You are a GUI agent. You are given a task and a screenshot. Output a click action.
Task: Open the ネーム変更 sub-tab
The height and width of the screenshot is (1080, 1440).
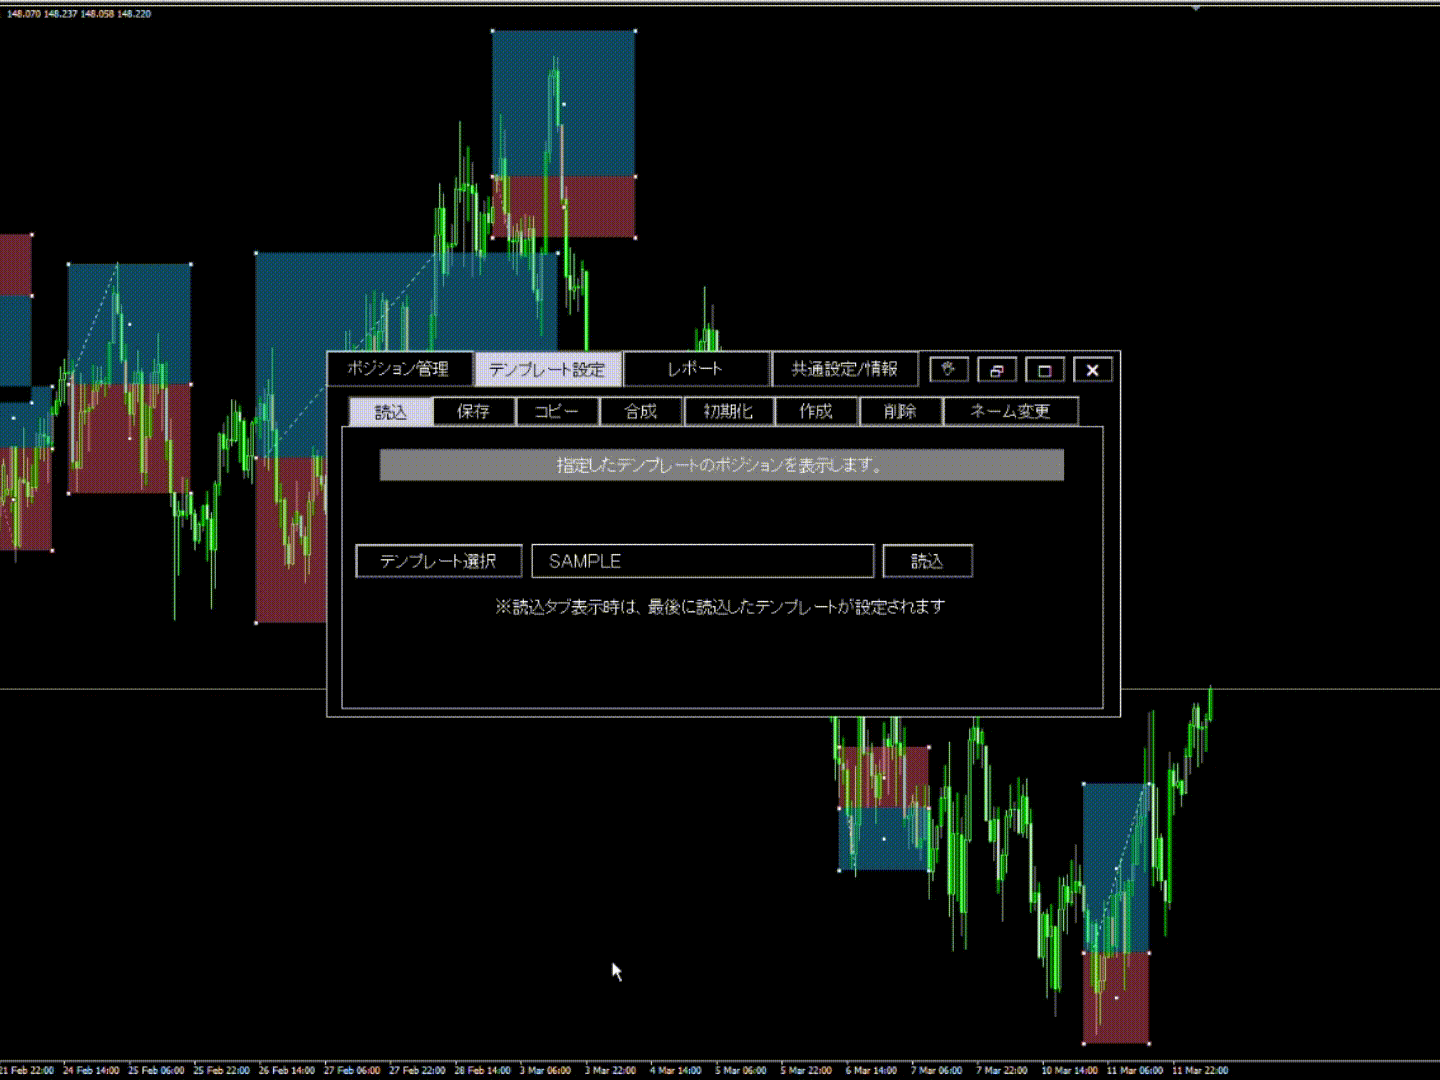tap(1009, 411)
